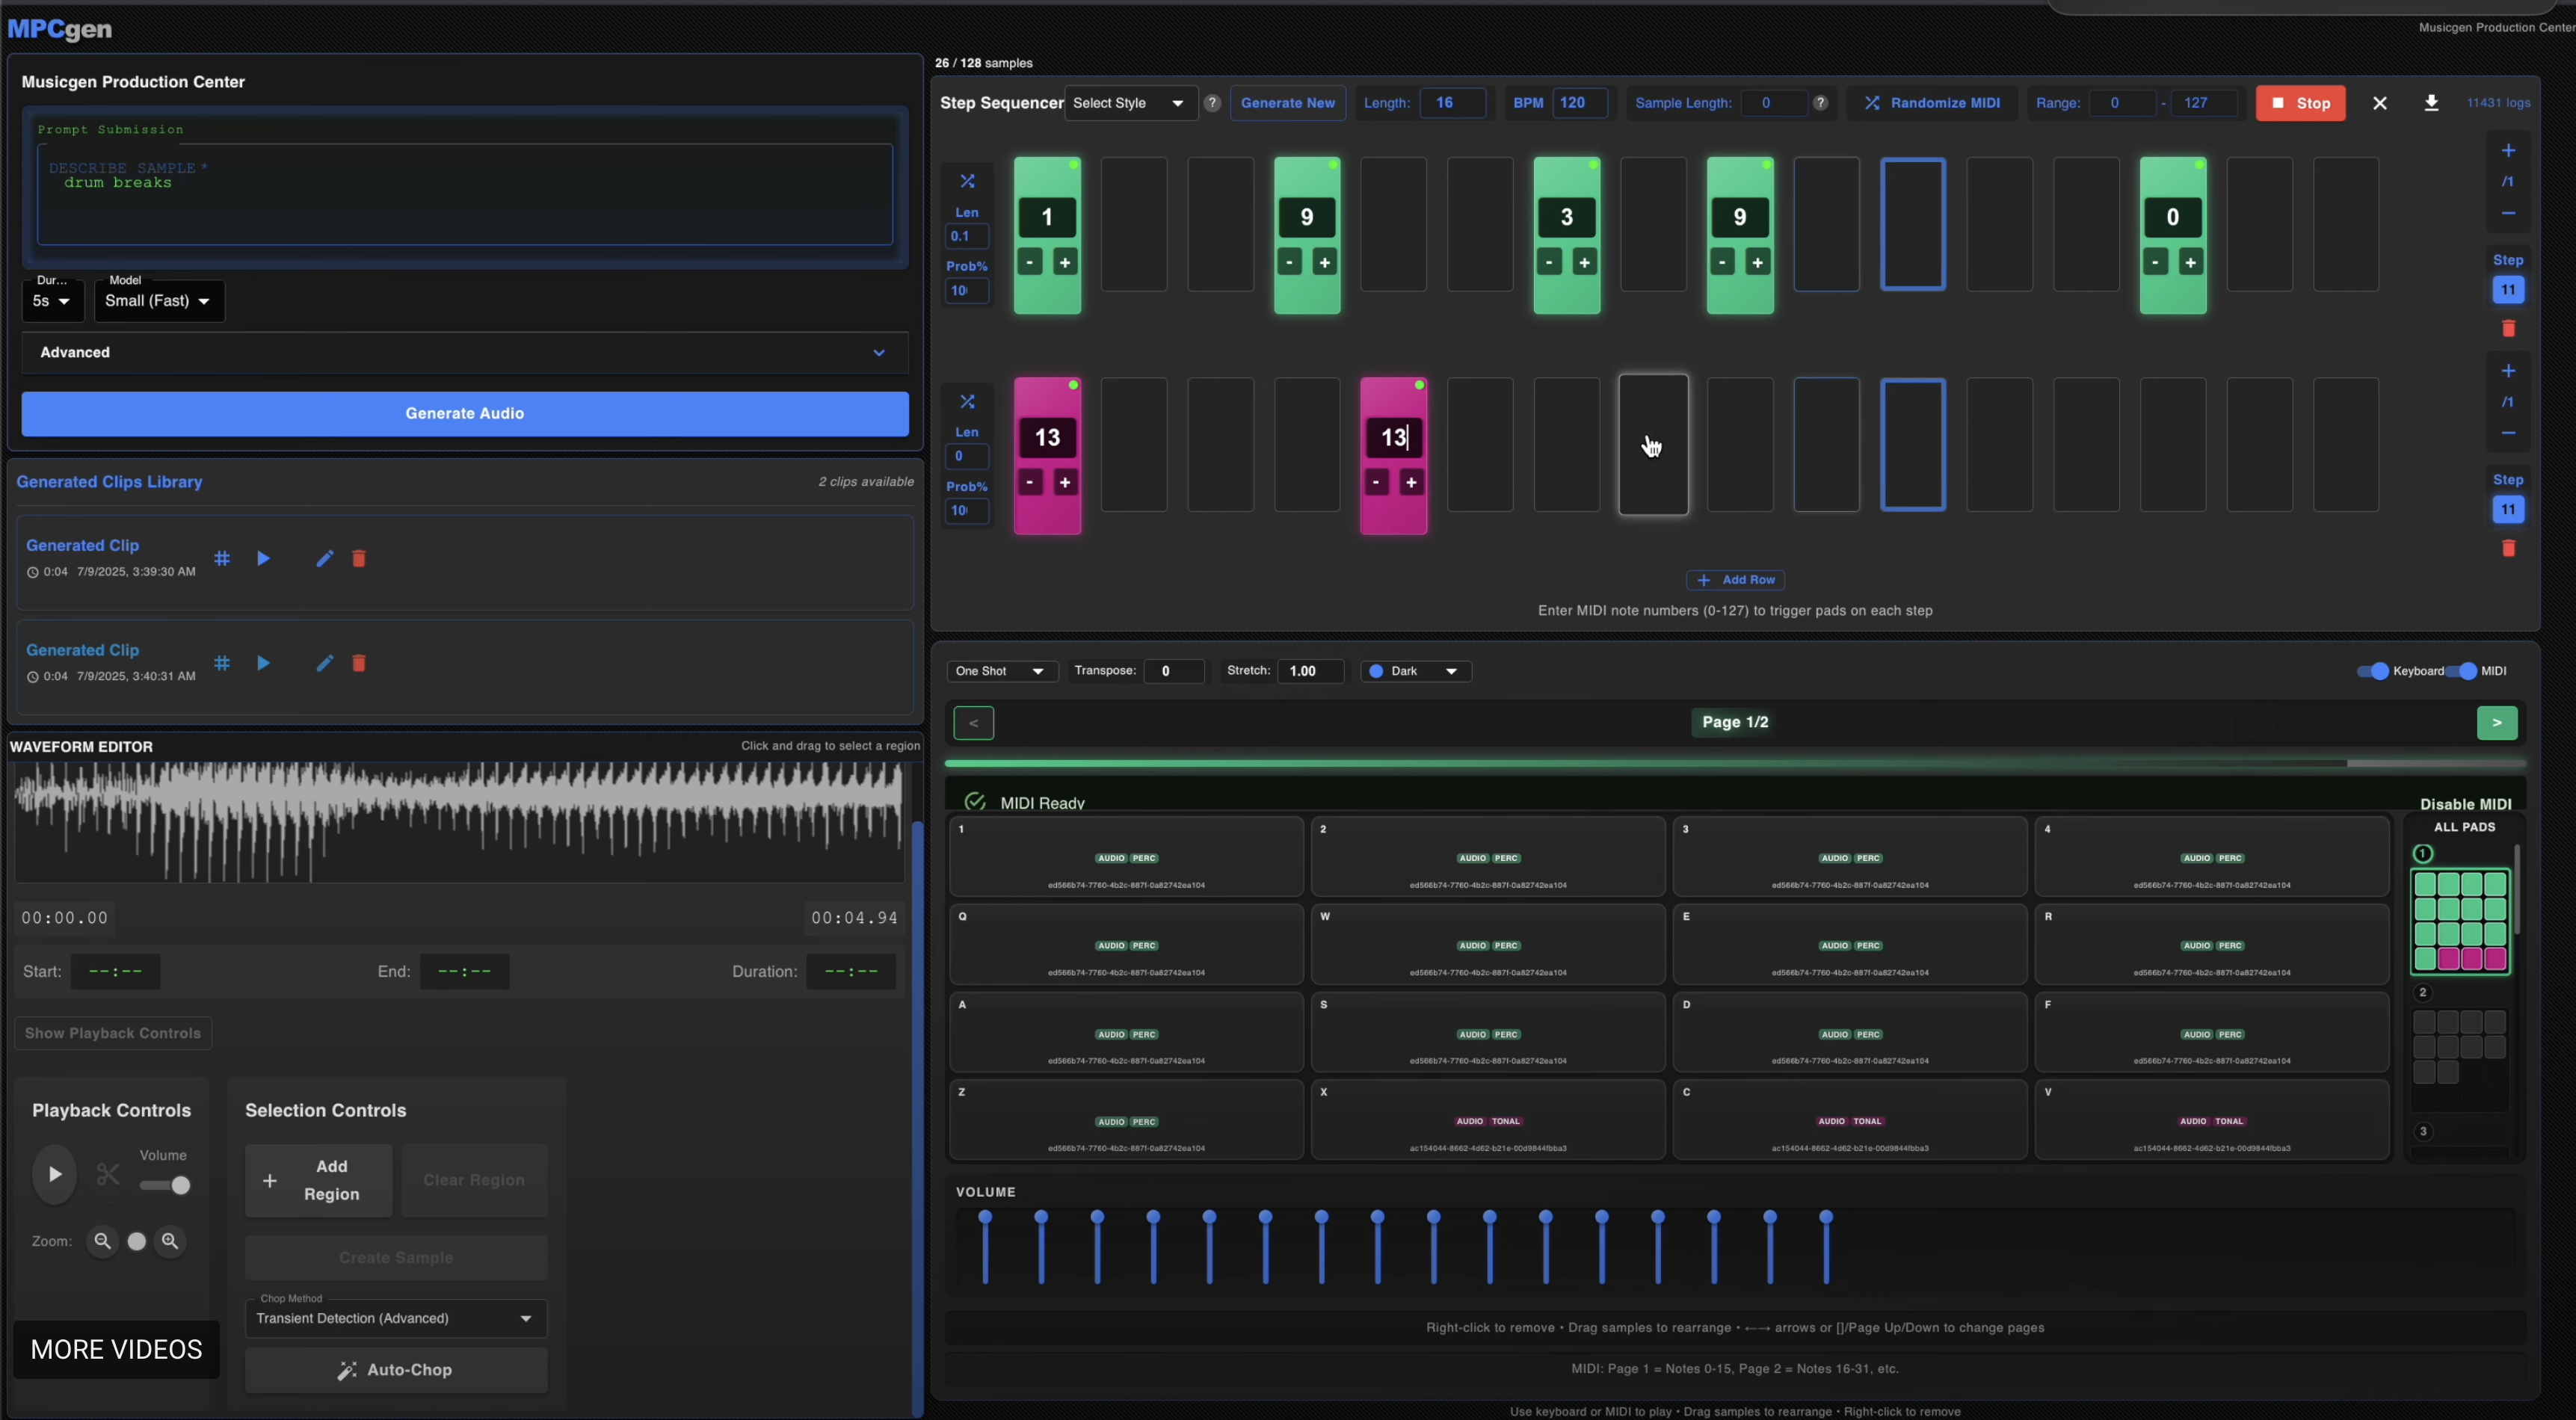Click the minus icon on the second row's right side

coord(2508,433)
